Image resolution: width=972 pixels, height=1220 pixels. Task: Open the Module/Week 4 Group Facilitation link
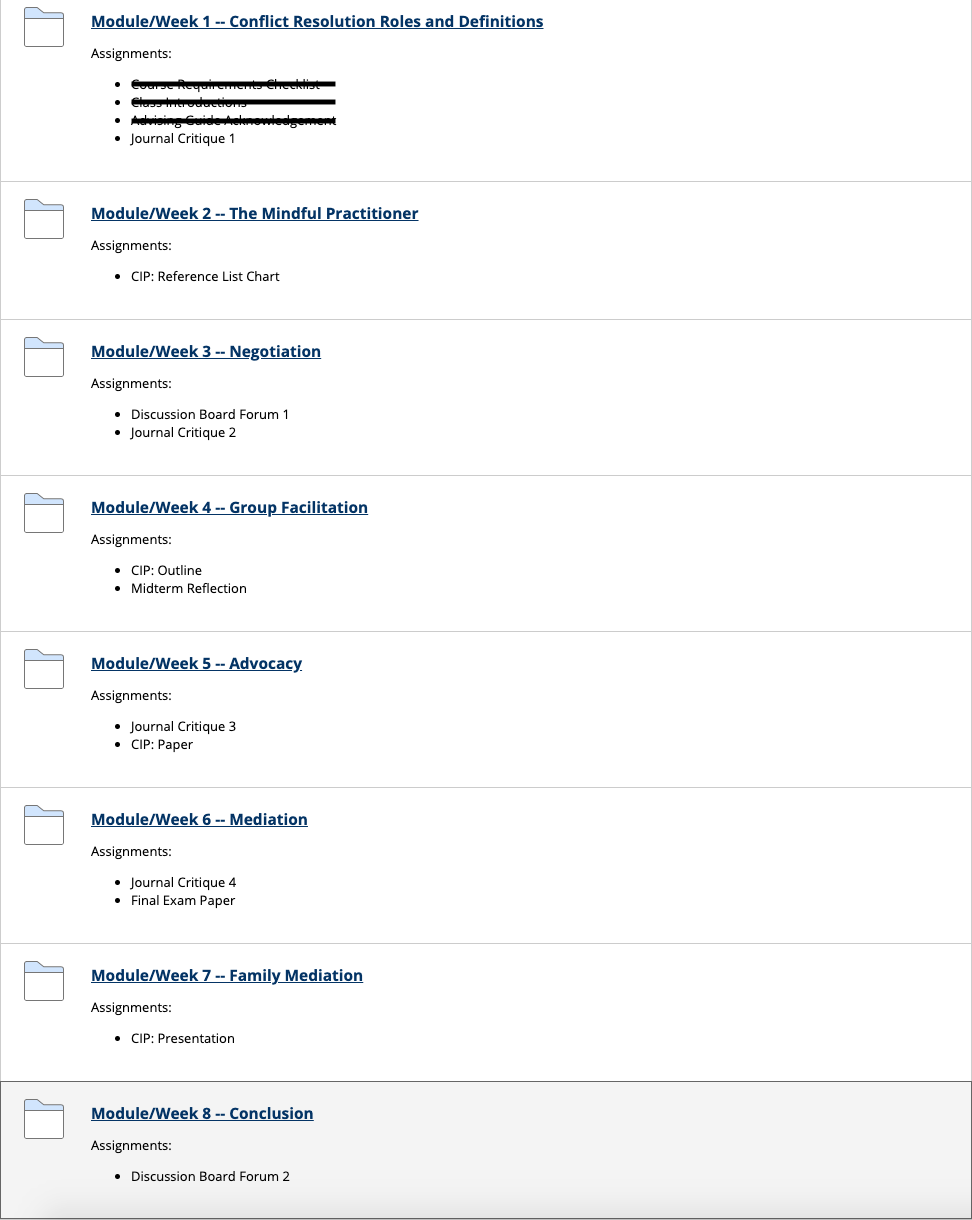click(229, 508)
